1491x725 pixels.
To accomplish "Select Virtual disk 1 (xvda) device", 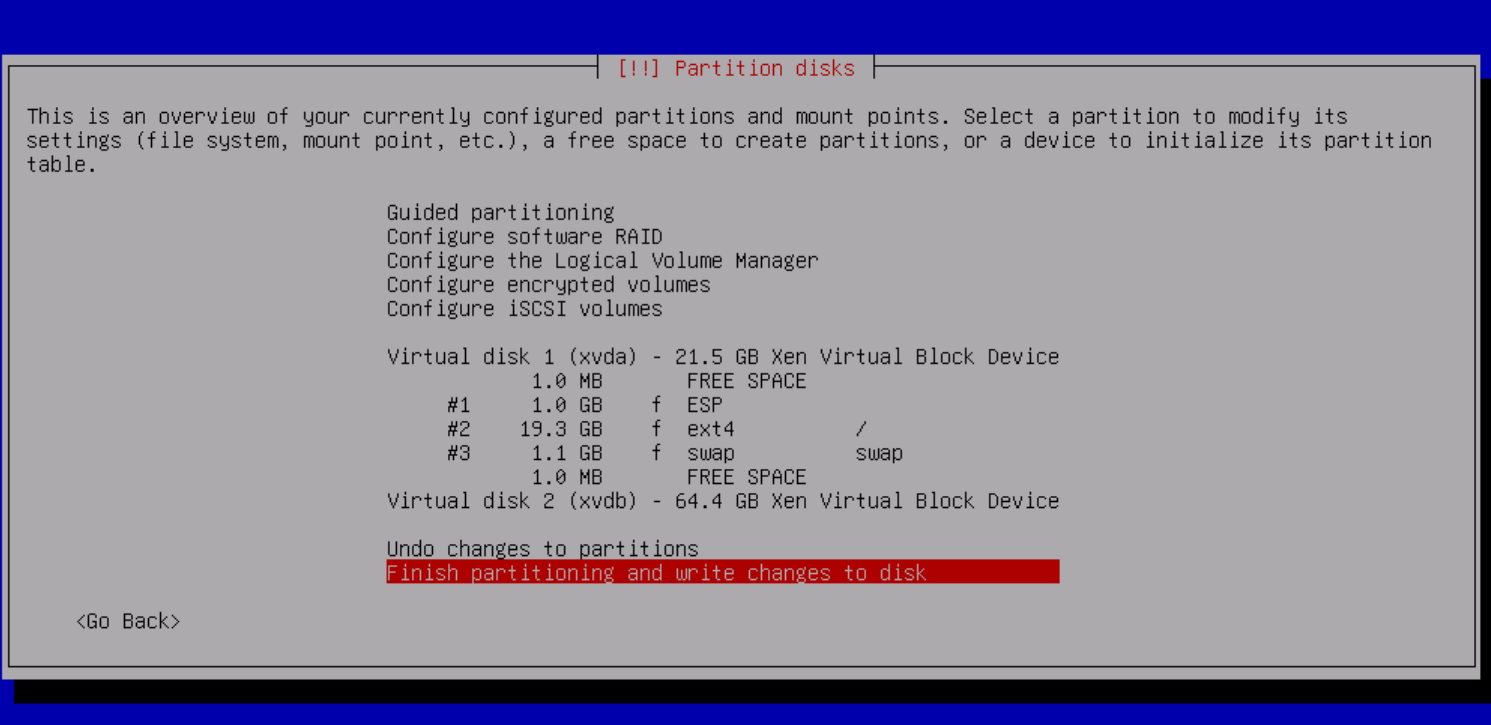I will tap(722, 357).
